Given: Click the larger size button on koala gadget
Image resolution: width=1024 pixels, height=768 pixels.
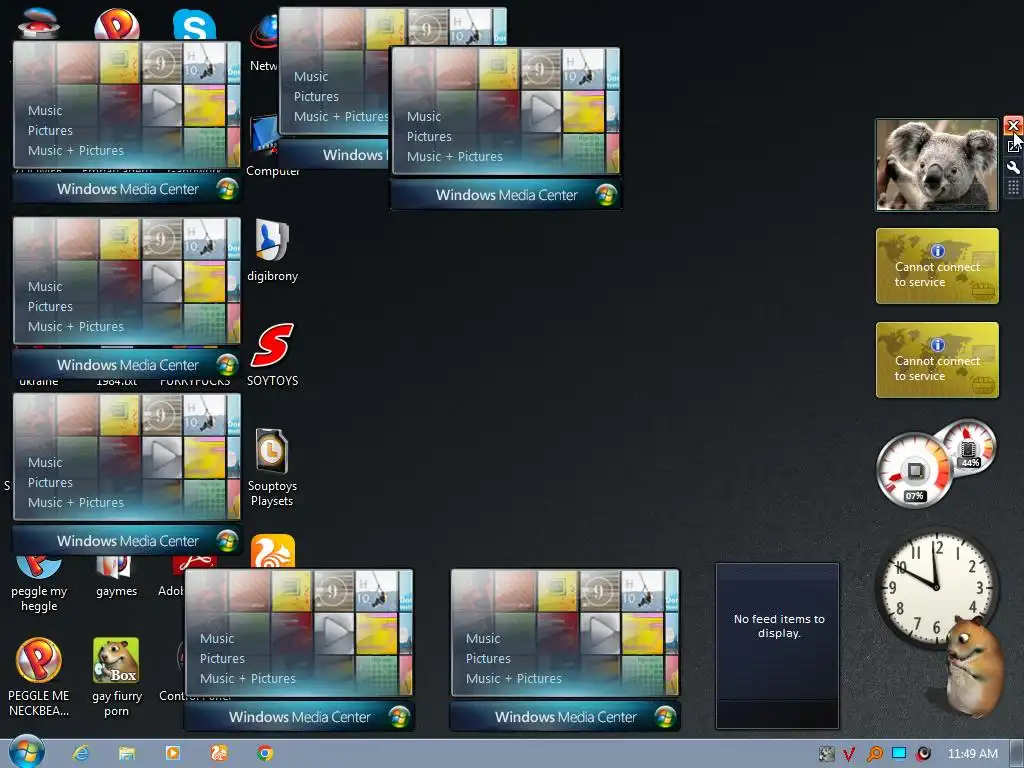Looking at the screenshot, I should point(1013,146).
